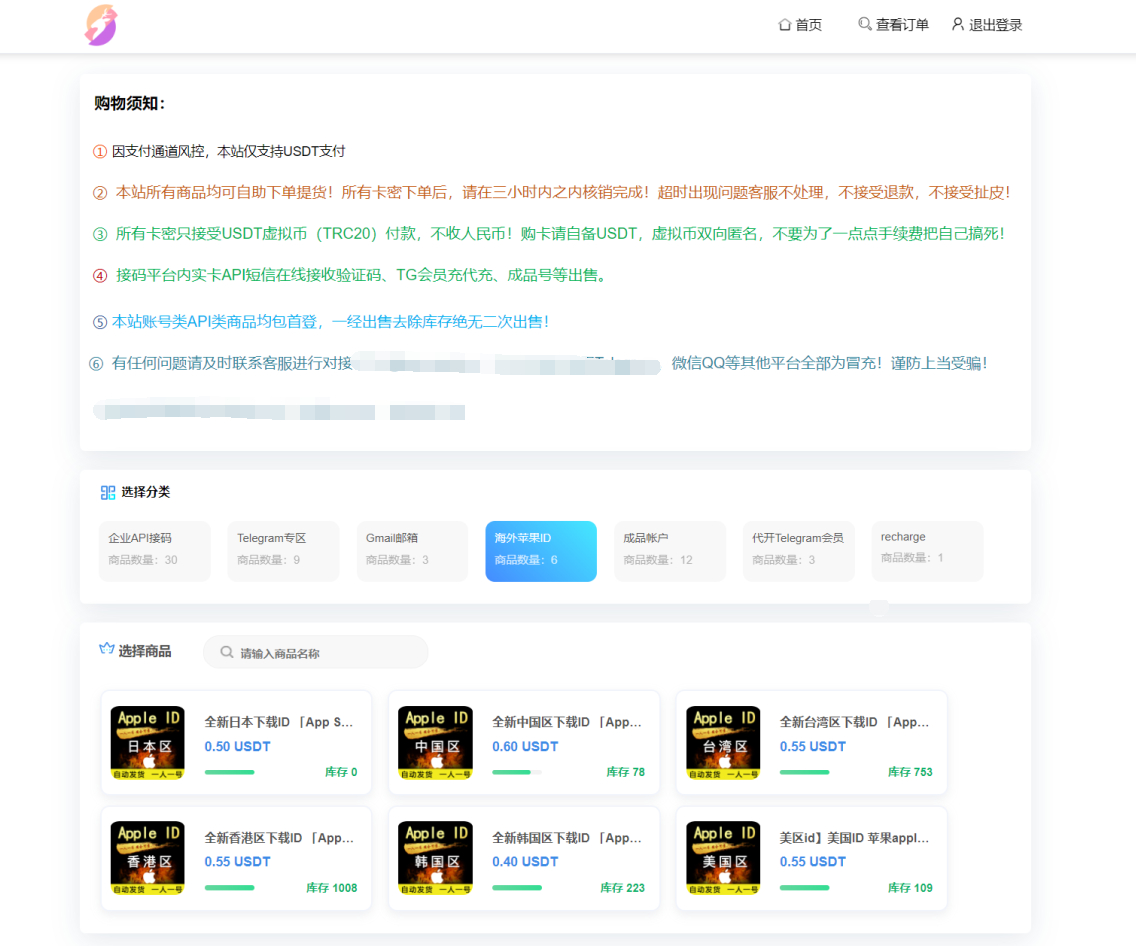
Task: Click the 0.40 USDT price on 韩国区 item
Action: pos(525,861)
